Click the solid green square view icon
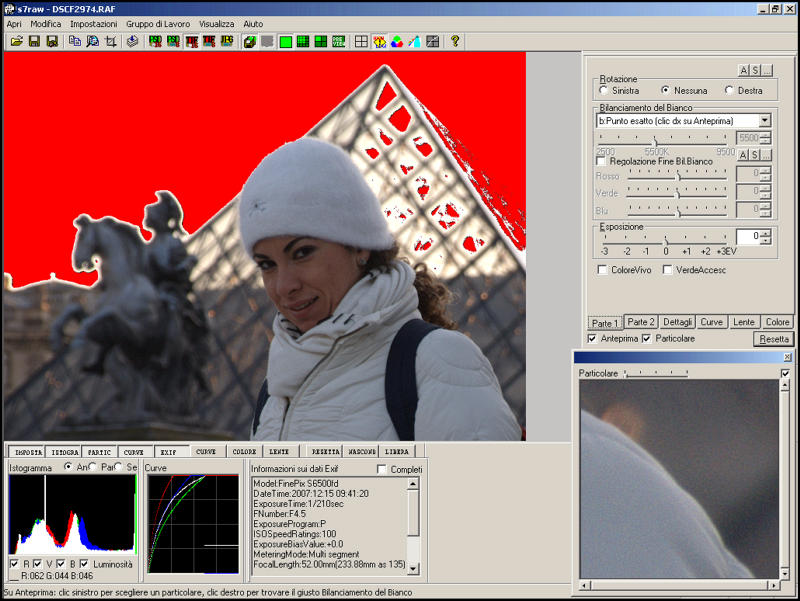The width and height of the screenshot is (800, 601). [286, 41]
